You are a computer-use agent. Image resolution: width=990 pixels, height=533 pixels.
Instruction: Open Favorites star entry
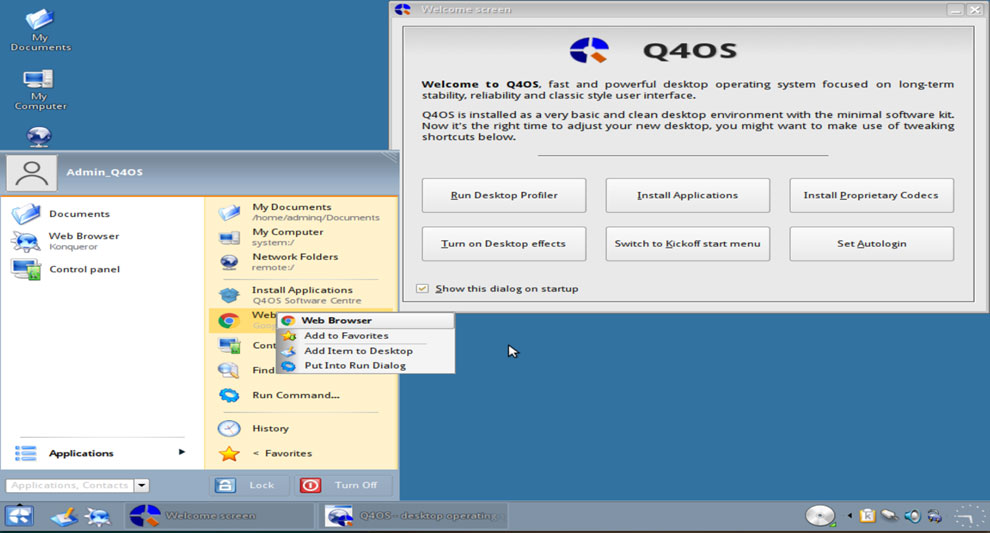tap(265, 453)
